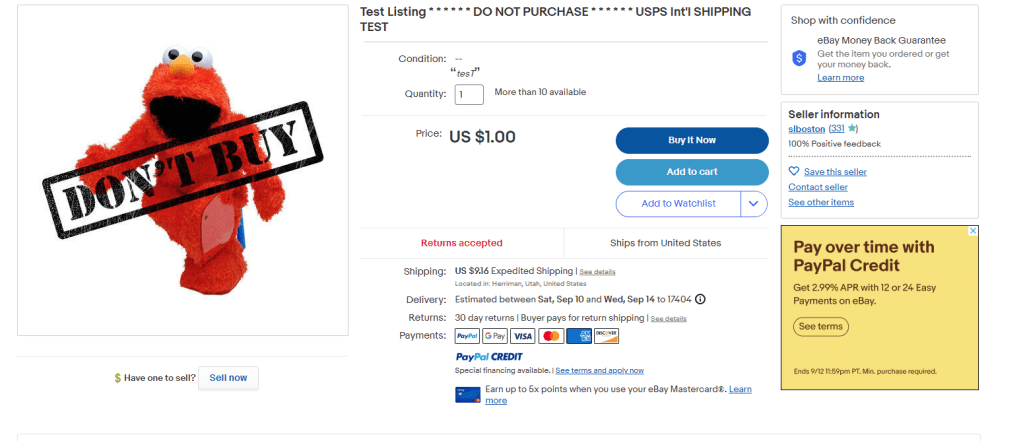This screenshot has height=441, width=1023.
Task: Open the slboston seller profile link
Action: 806,129
